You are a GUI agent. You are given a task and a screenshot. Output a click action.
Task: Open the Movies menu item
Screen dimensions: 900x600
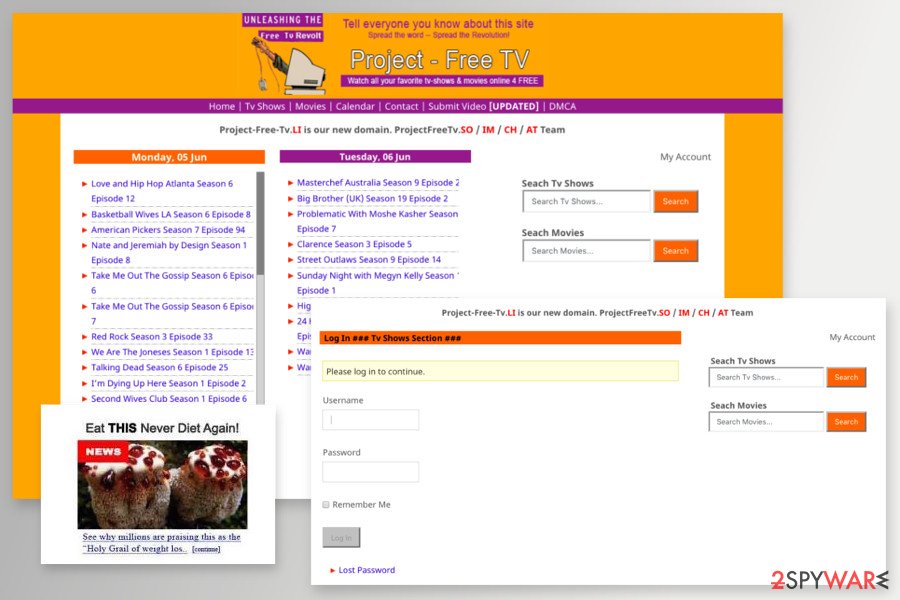click(310, 106)
